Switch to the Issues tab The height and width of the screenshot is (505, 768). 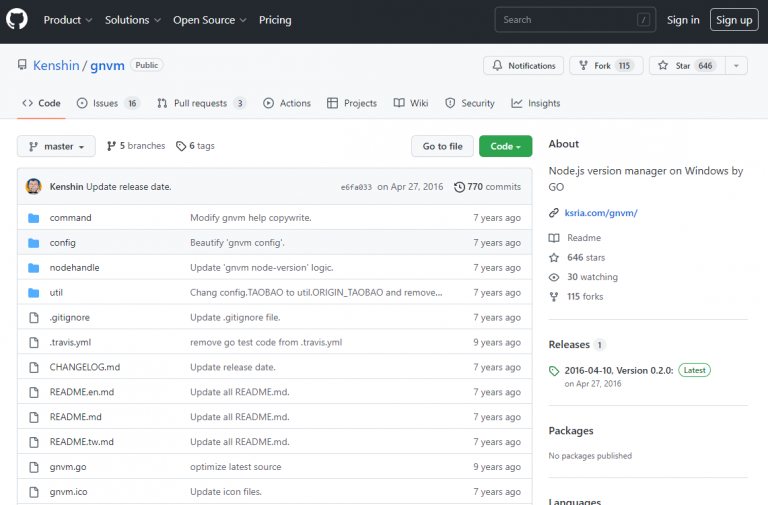pos(106,103)
